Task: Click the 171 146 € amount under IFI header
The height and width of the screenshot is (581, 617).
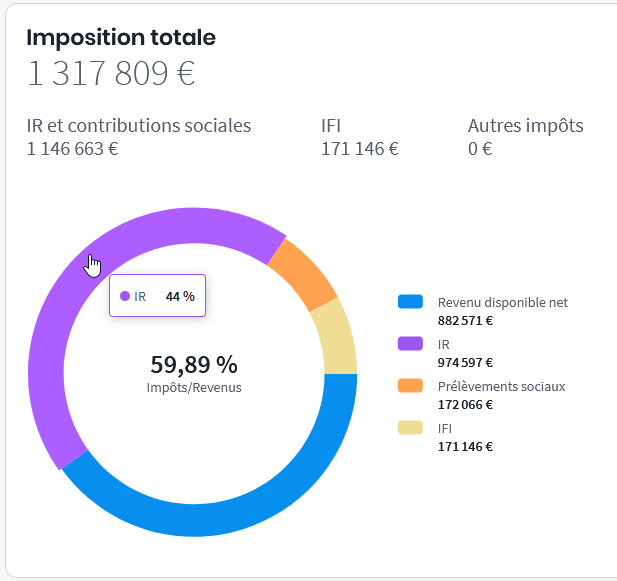Action: point(360,149)
